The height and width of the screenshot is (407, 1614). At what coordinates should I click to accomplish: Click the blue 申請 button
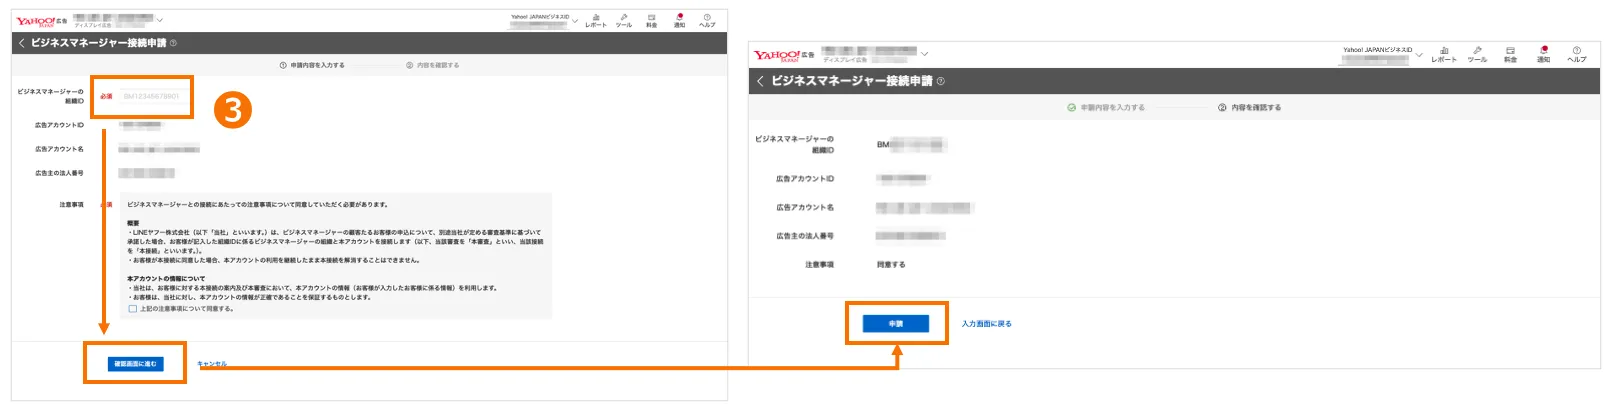(x=896, y=324)
